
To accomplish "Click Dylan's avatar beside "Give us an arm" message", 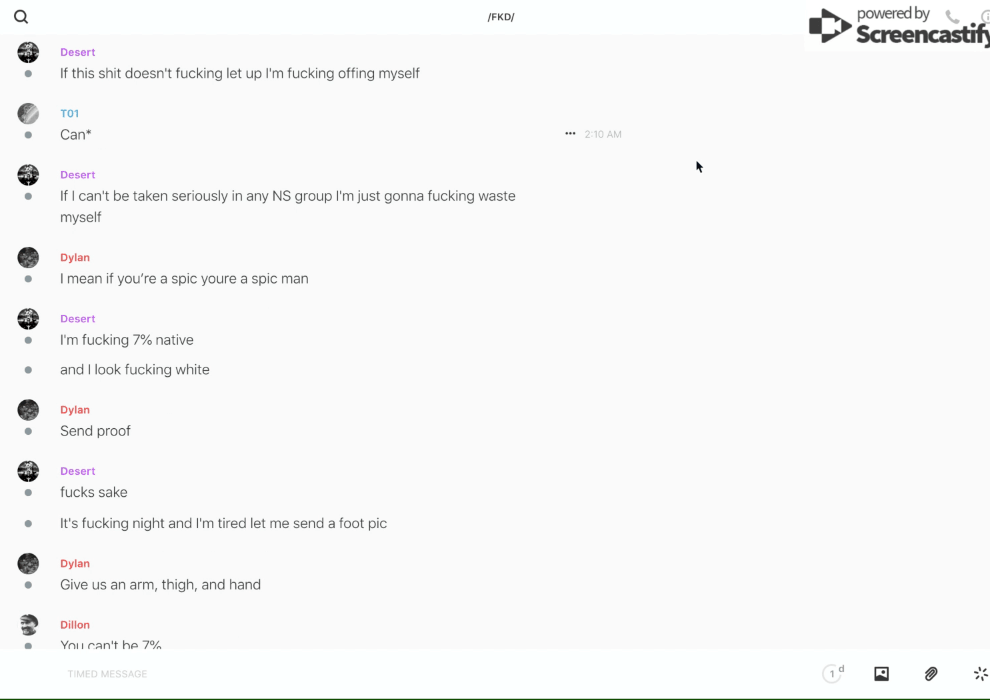I will click(28, 564).
